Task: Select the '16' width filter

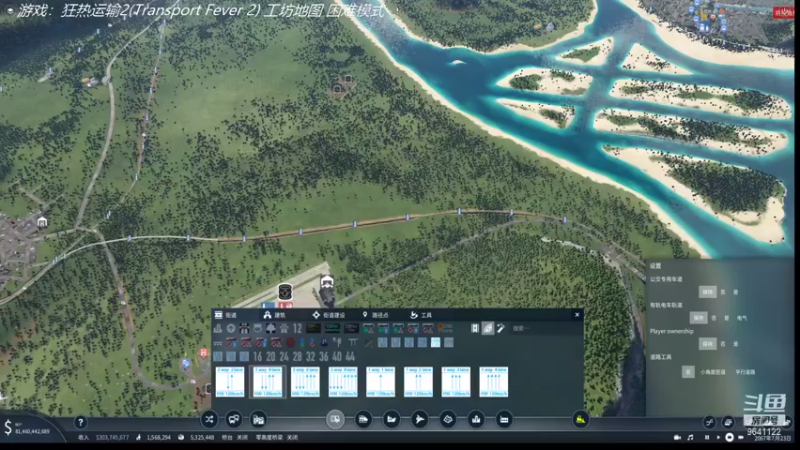Action: [258, 356]
